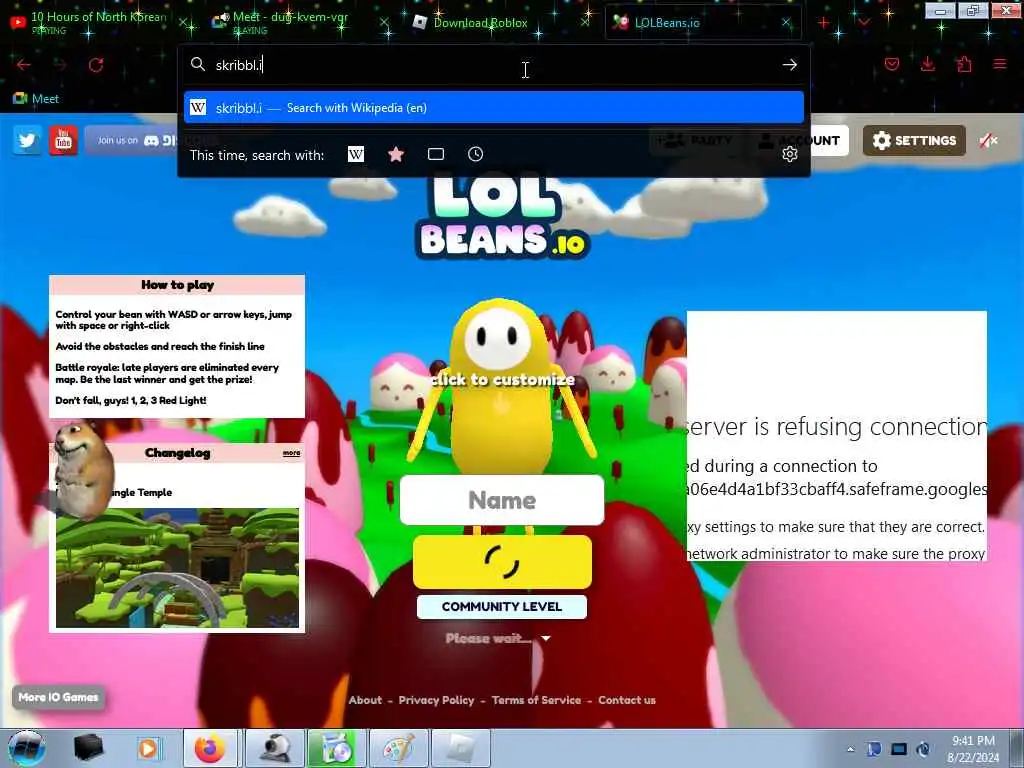Switch to the 10 Hours of North Korean tab
This screenshot has width=1024, height=768.
point(98,23)
